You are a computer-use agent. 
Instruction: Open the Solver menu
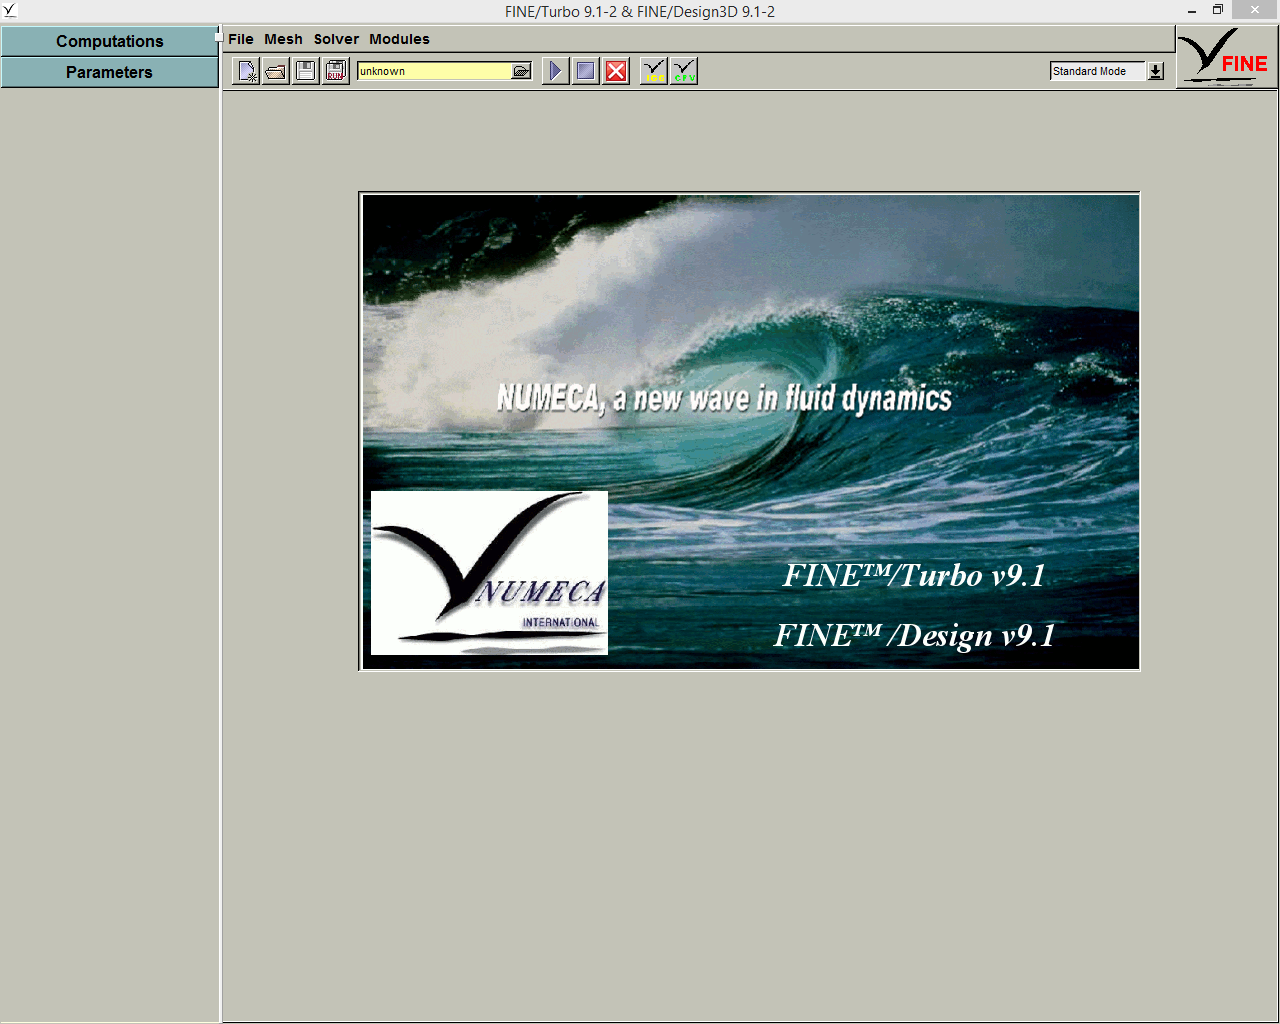coord(336,39)
